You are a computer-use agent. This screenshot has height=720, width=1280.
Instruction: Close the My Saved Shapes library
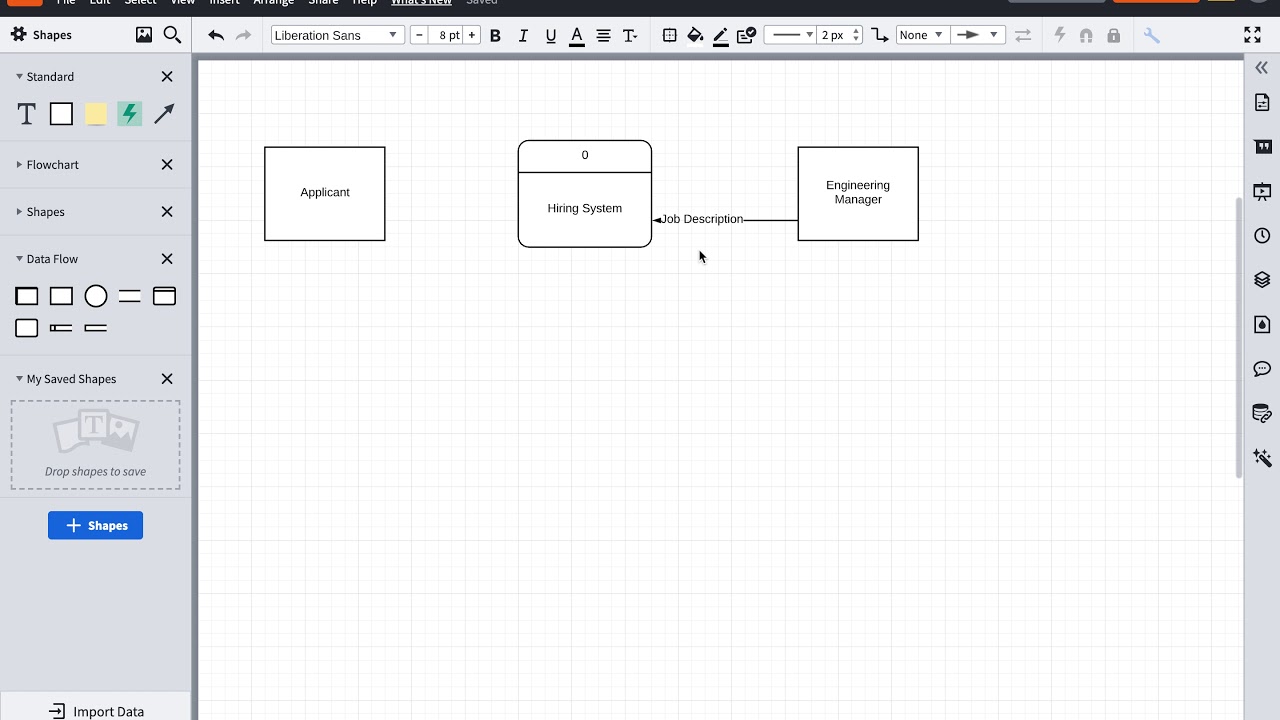point(167,378)
